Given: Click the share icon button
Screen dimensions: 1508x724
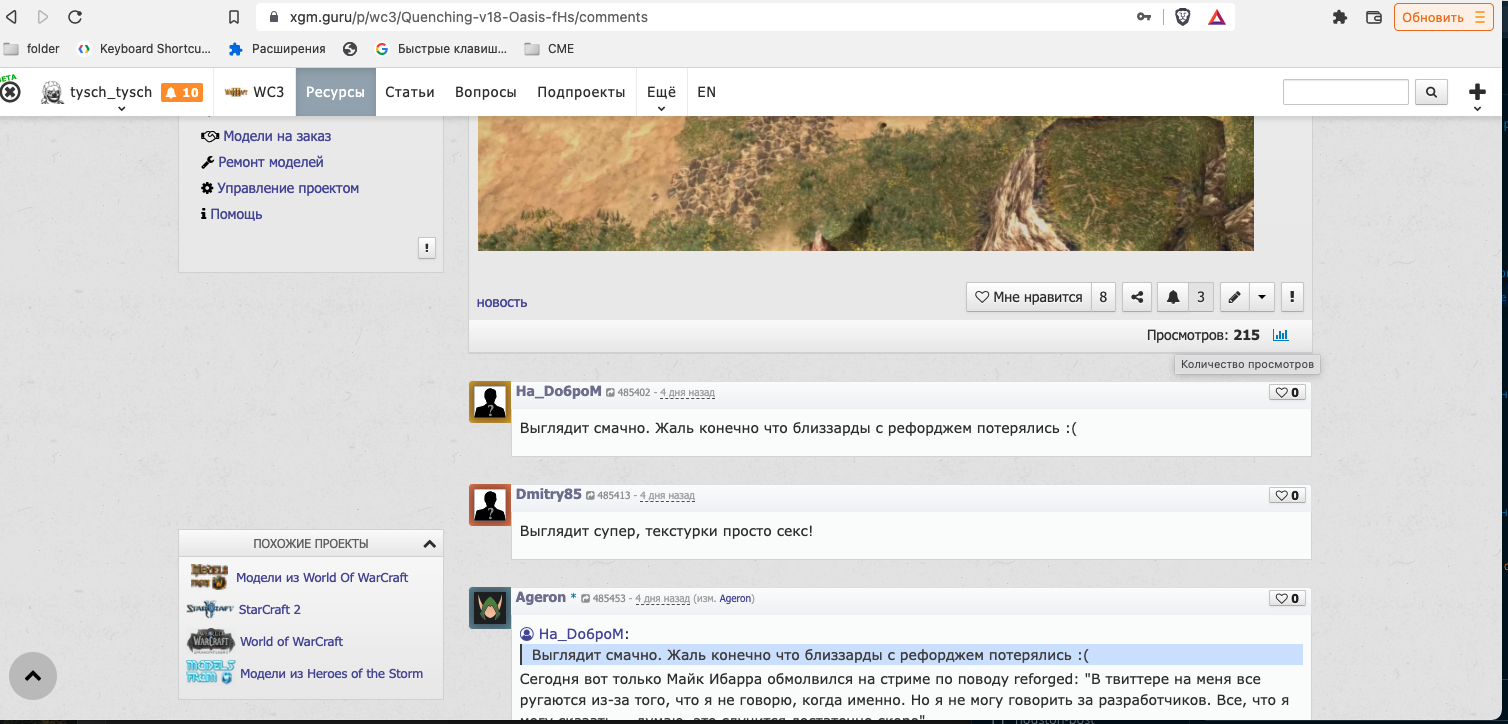Looking at the screenshot, I should [x=1136, y=297].
